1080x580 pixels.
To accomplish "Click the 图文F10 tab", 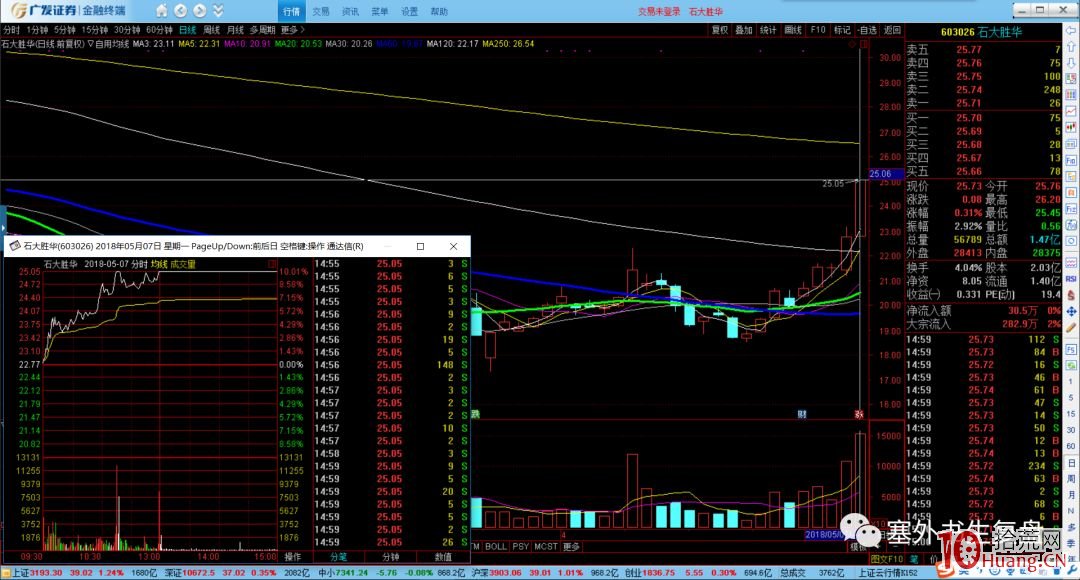I will tap(887, 559).
